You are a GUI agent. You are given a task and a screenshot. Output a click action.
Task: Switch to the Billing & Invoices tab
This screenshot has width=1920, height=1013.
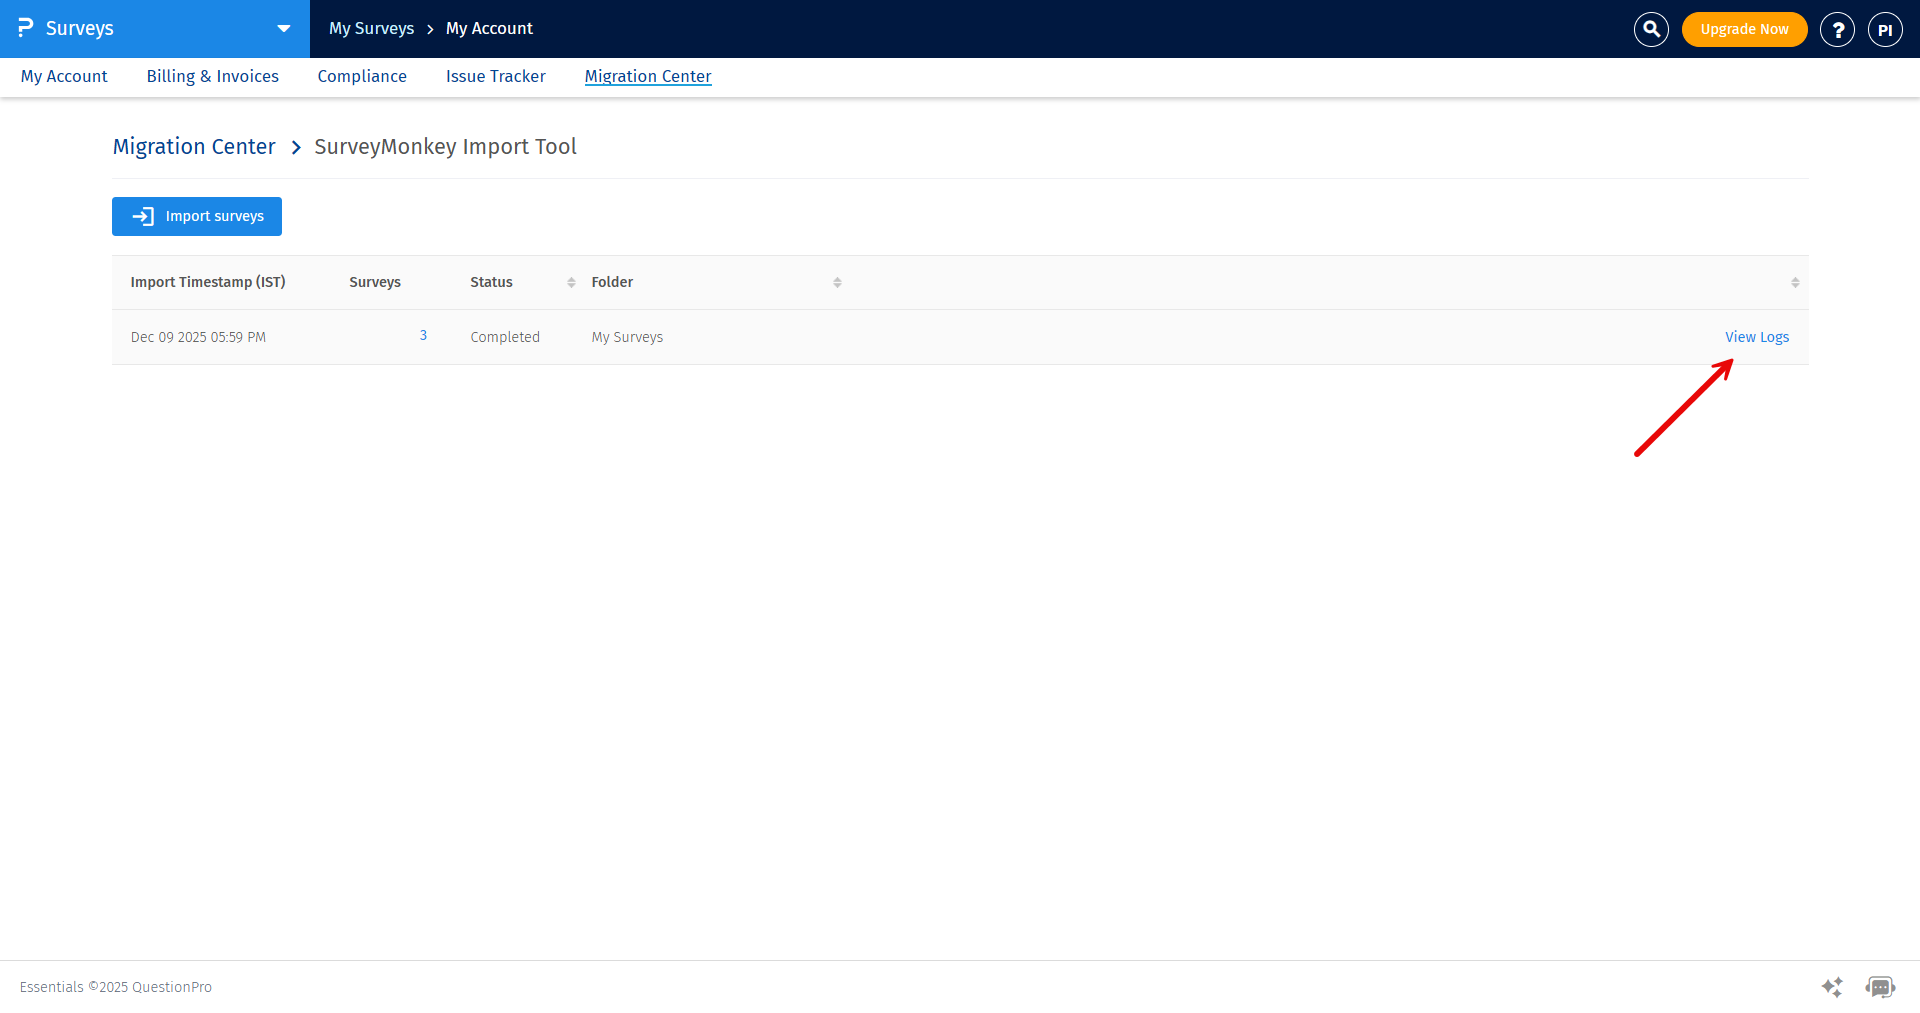[212, 76]
